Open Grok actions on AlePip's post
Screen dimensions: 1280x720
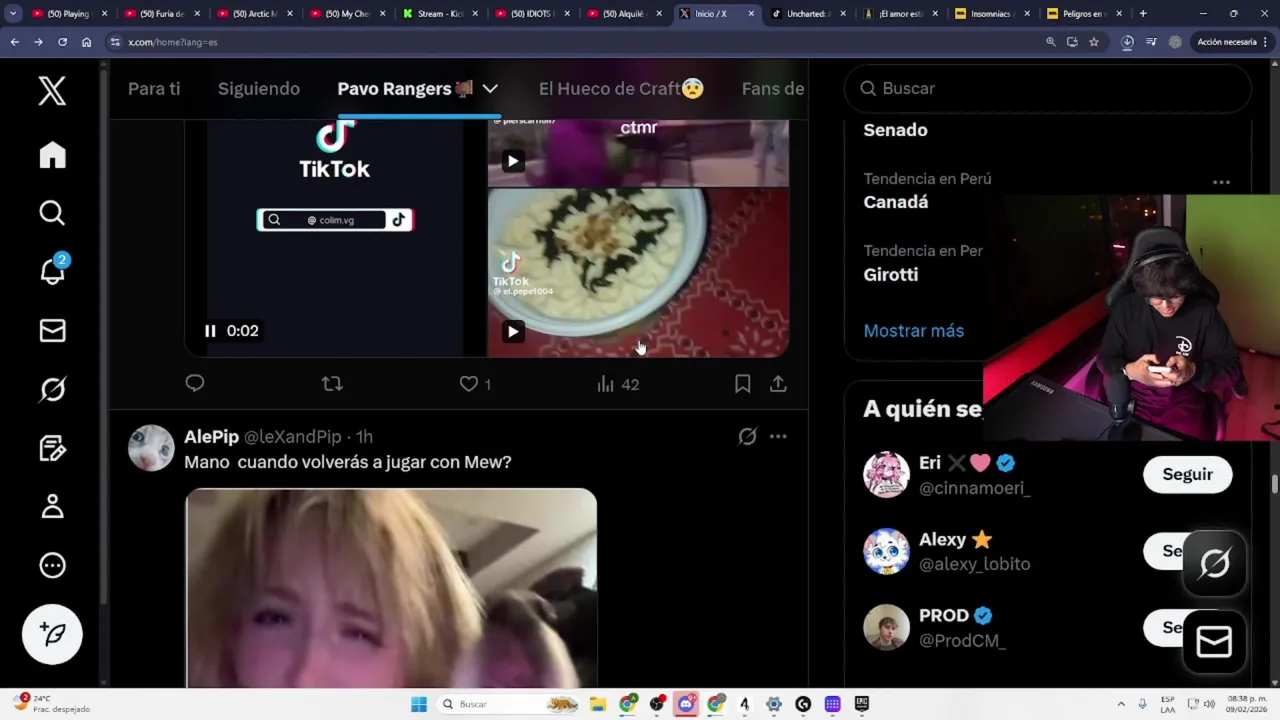(747, 436)
